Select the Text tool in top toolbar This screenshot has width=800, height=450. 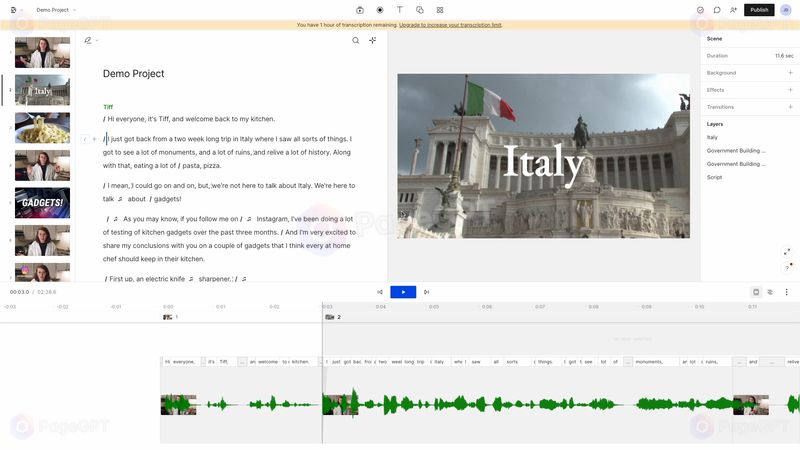(399, 10)
